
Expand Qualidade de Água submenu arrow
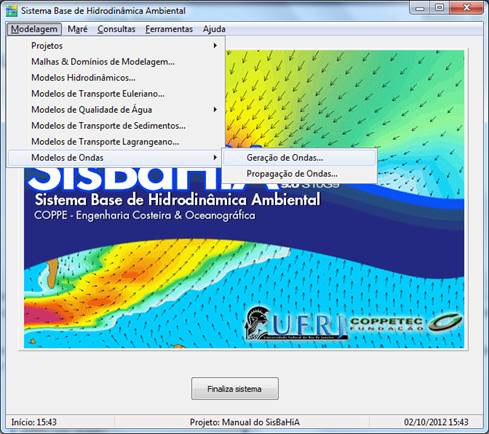[215, 110]
